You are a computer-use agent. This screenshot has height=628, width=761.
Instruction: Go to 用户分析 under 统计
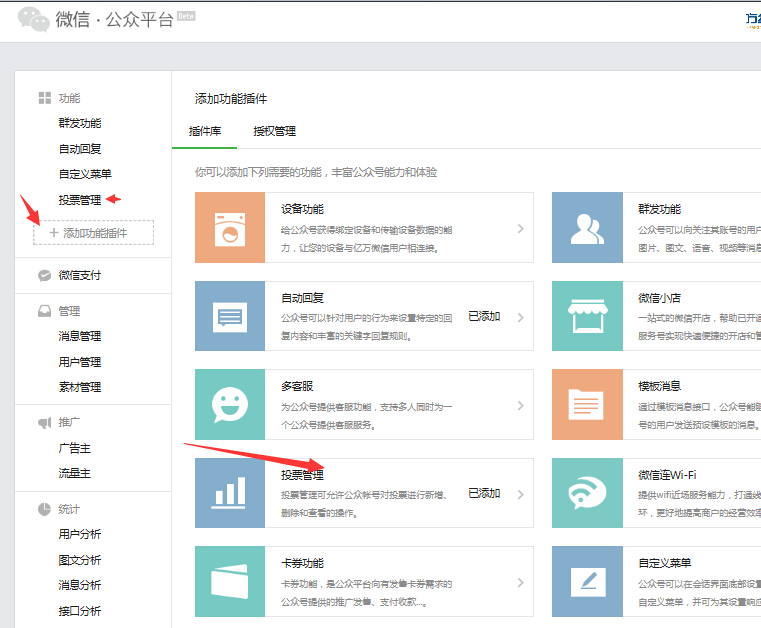coord(79,534)
